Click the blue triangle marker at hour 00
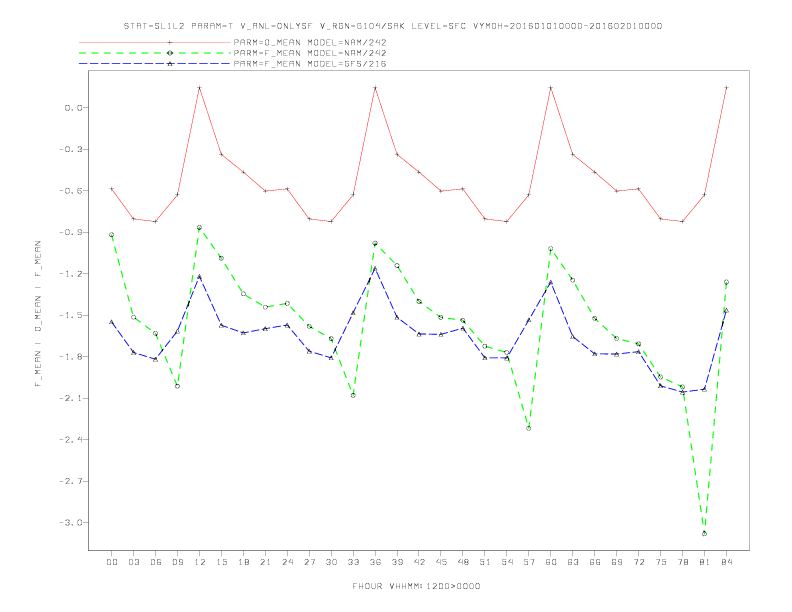Viewport: 792px width, 612px height. point(112,322)
